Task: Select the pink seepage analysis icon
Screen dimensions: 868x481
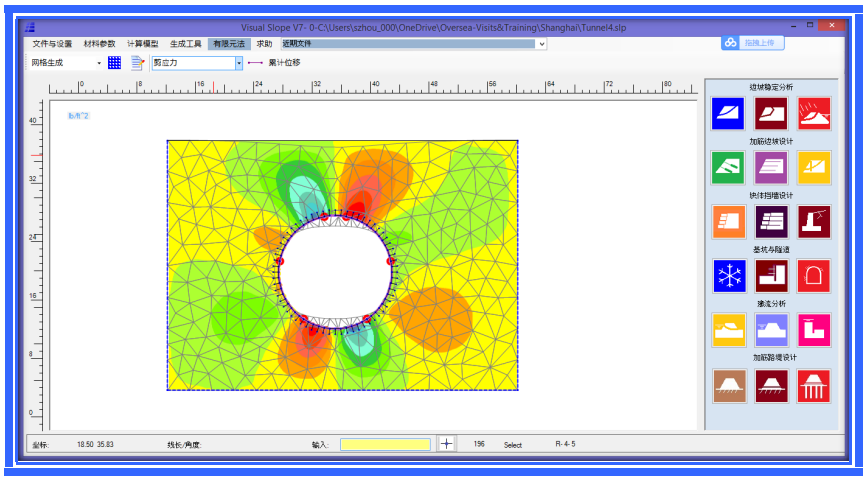Action: tap(813, 329)
